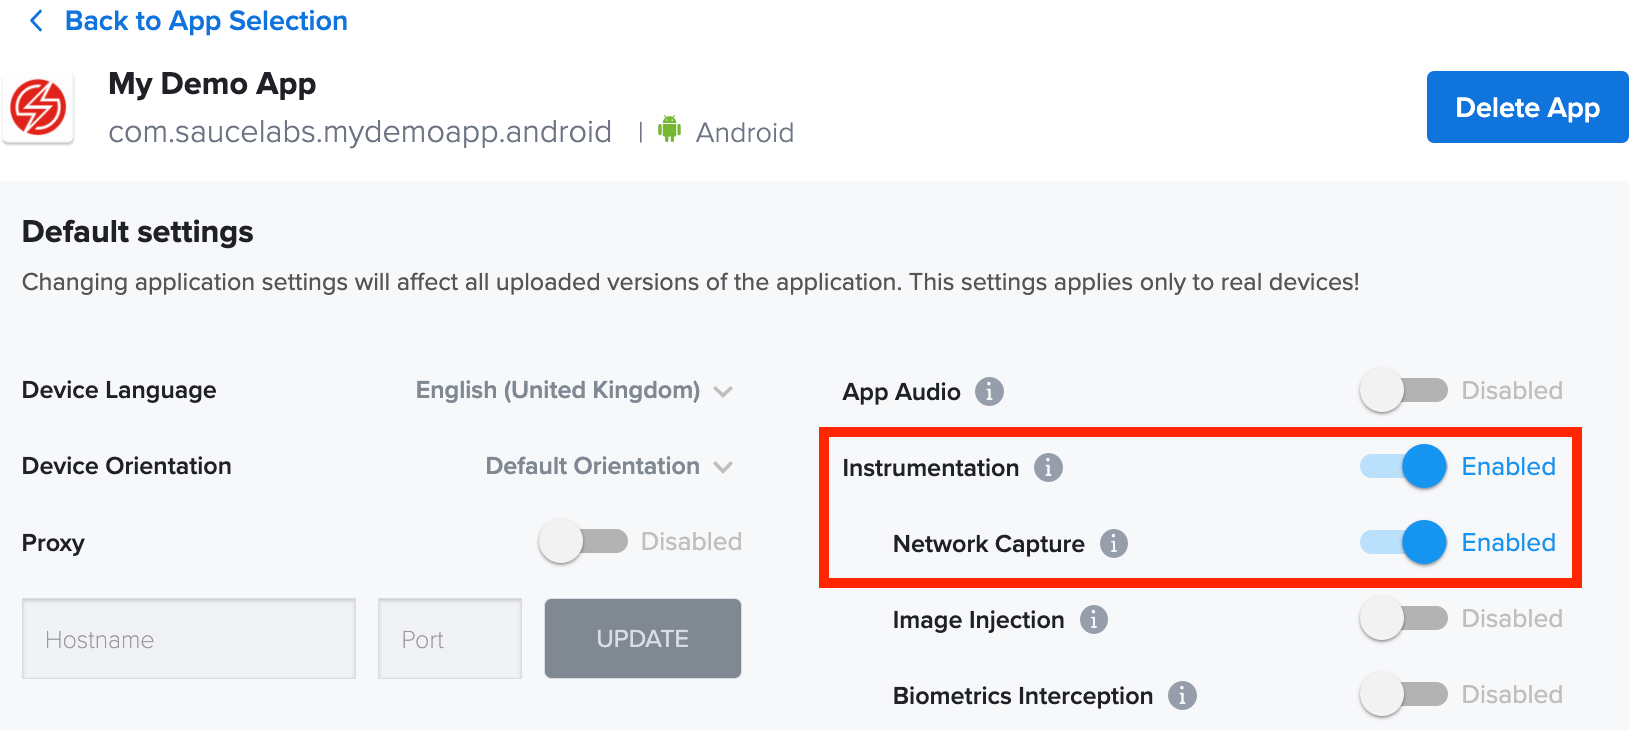
Task: Click the Port input field
Action: pos(449,638)
